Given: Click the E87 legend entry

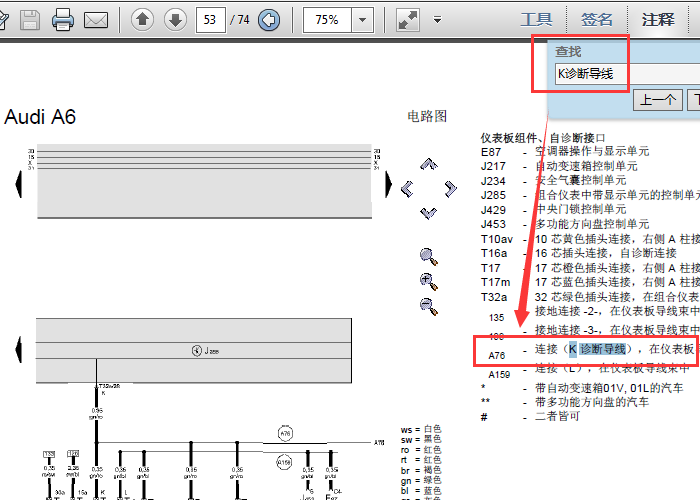Looking at the screenshot, I should [x=565, y=151].
